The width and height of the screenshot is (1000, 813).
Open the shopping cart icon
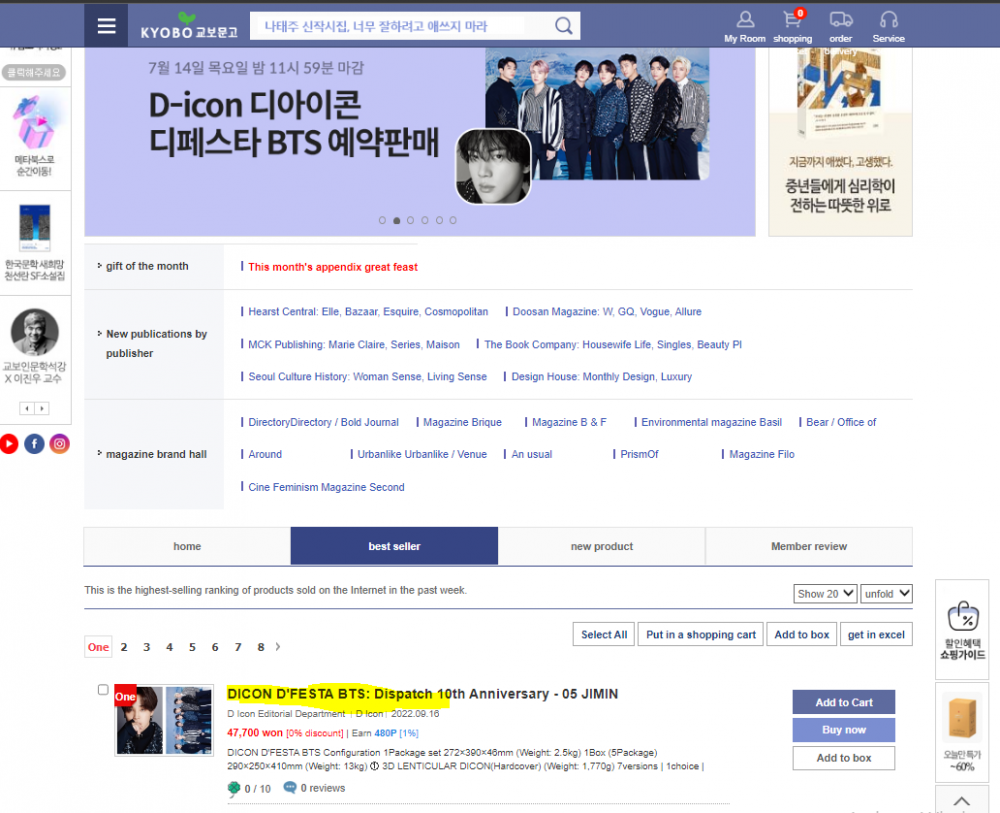[x=793, y=27]
